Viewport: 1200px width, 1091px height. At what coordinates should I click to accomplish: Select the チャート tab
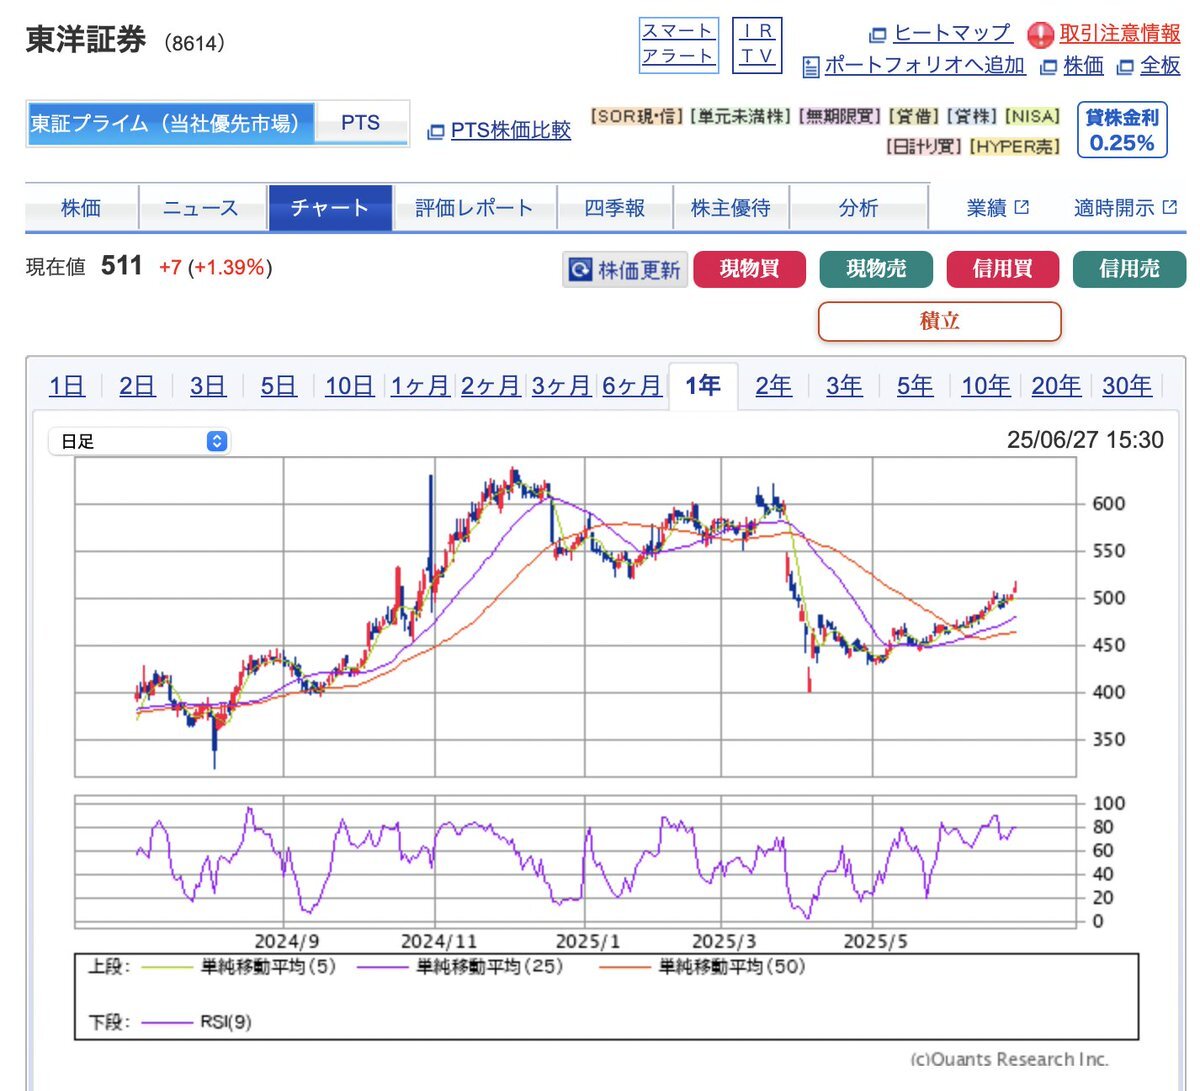click(x=330, y=208)
